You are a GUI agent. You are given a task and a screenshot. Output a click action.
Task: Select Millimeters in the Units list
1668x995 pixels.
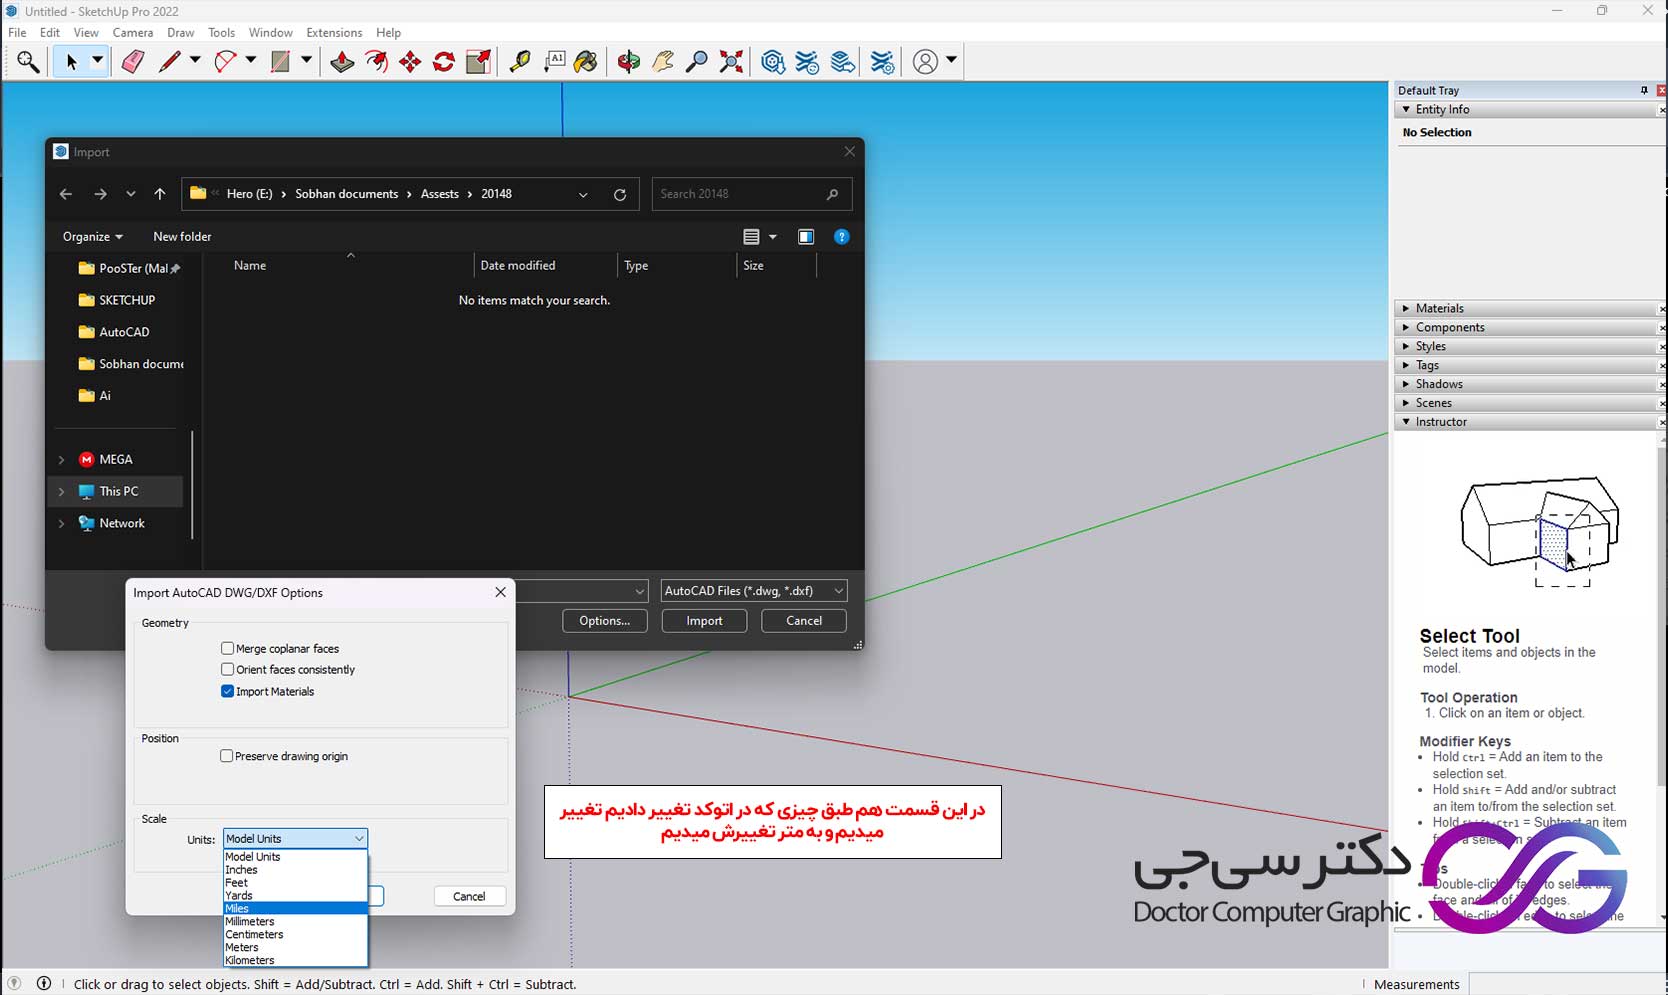coord(295,921)
